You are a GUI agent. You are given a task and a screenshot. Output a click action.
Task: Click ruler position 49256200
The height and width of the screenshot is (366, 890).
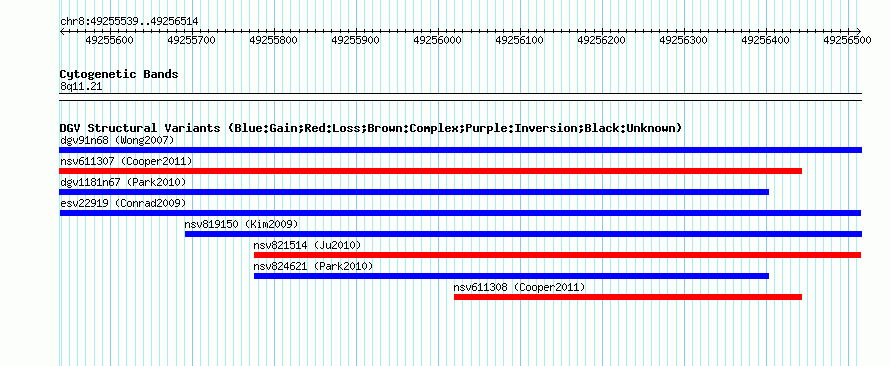pyautogui.click(x=601, y=40)
